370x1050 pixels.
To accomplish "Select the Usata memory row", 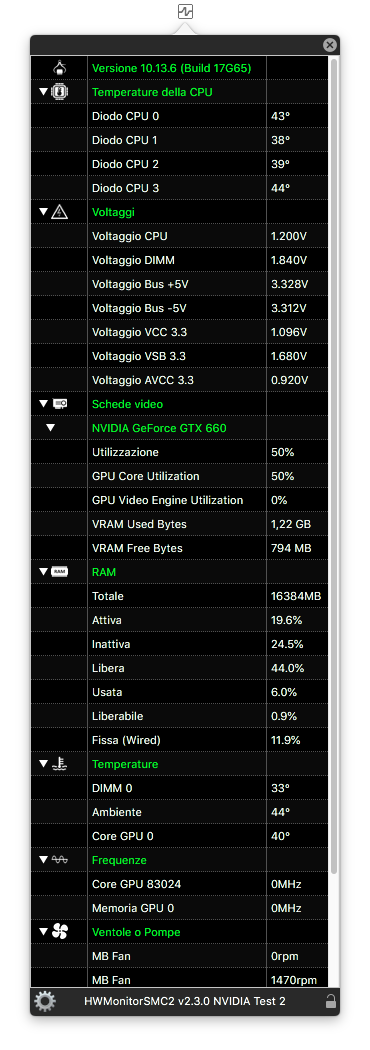I will 180,692.
